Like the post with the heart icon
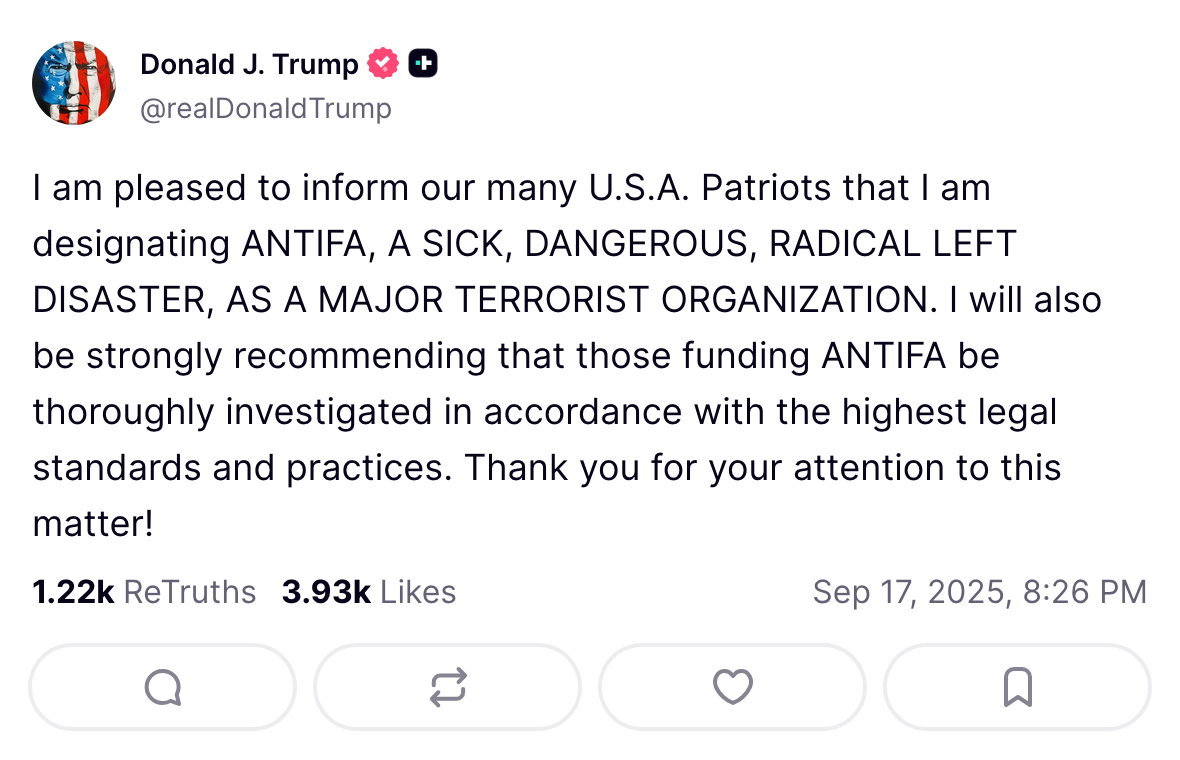Screen dimensions: 1180x760 [x=732, y=687]
